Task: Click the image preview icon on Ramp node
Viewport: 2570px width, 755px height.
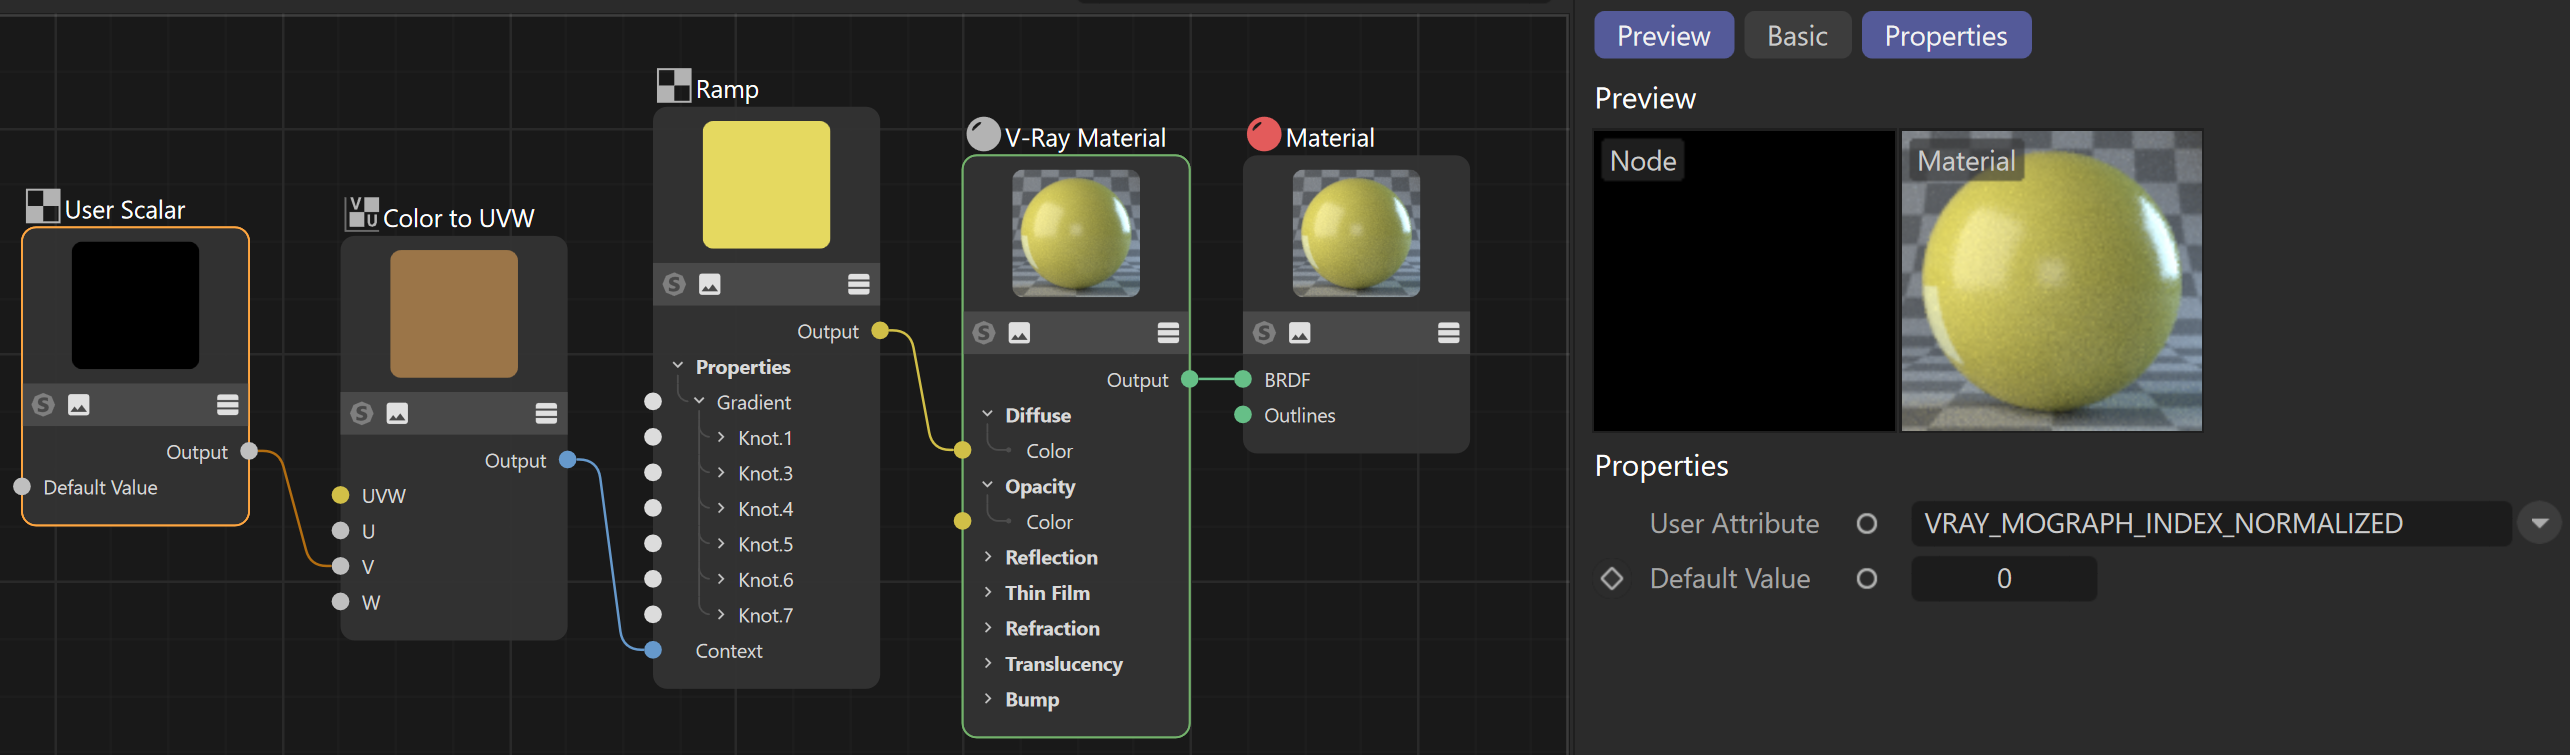Action: (x=710, y=285)
